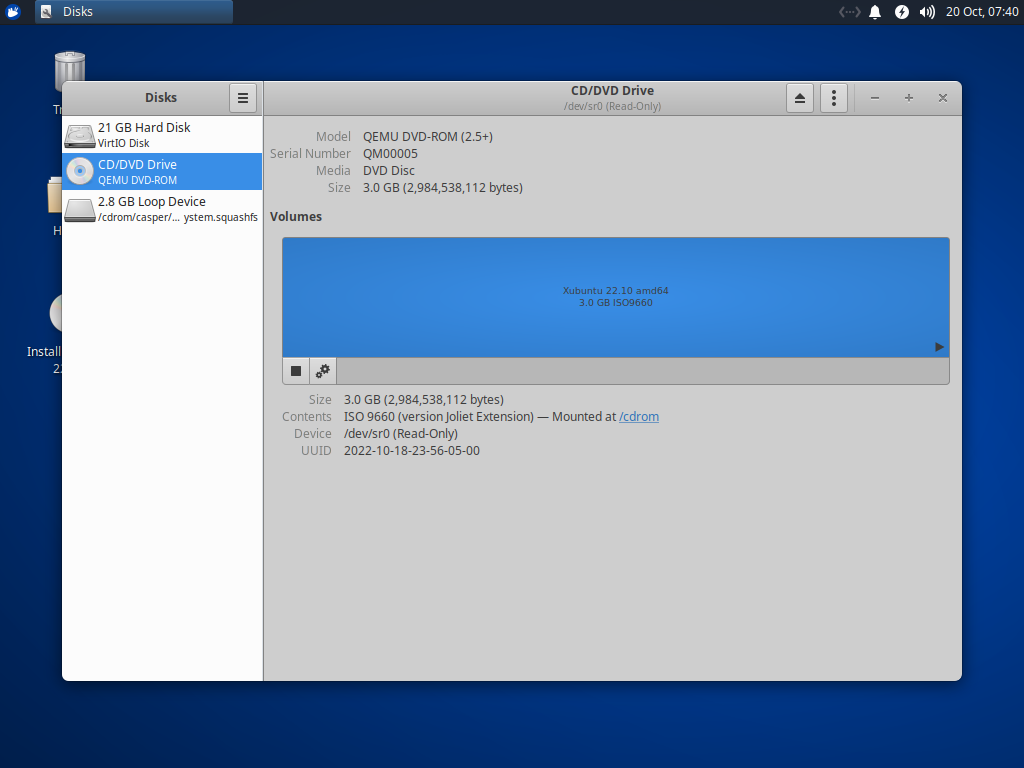Open the drive options kebab menu
This screenshot has width=1024, height=768.
click(834, 97)
